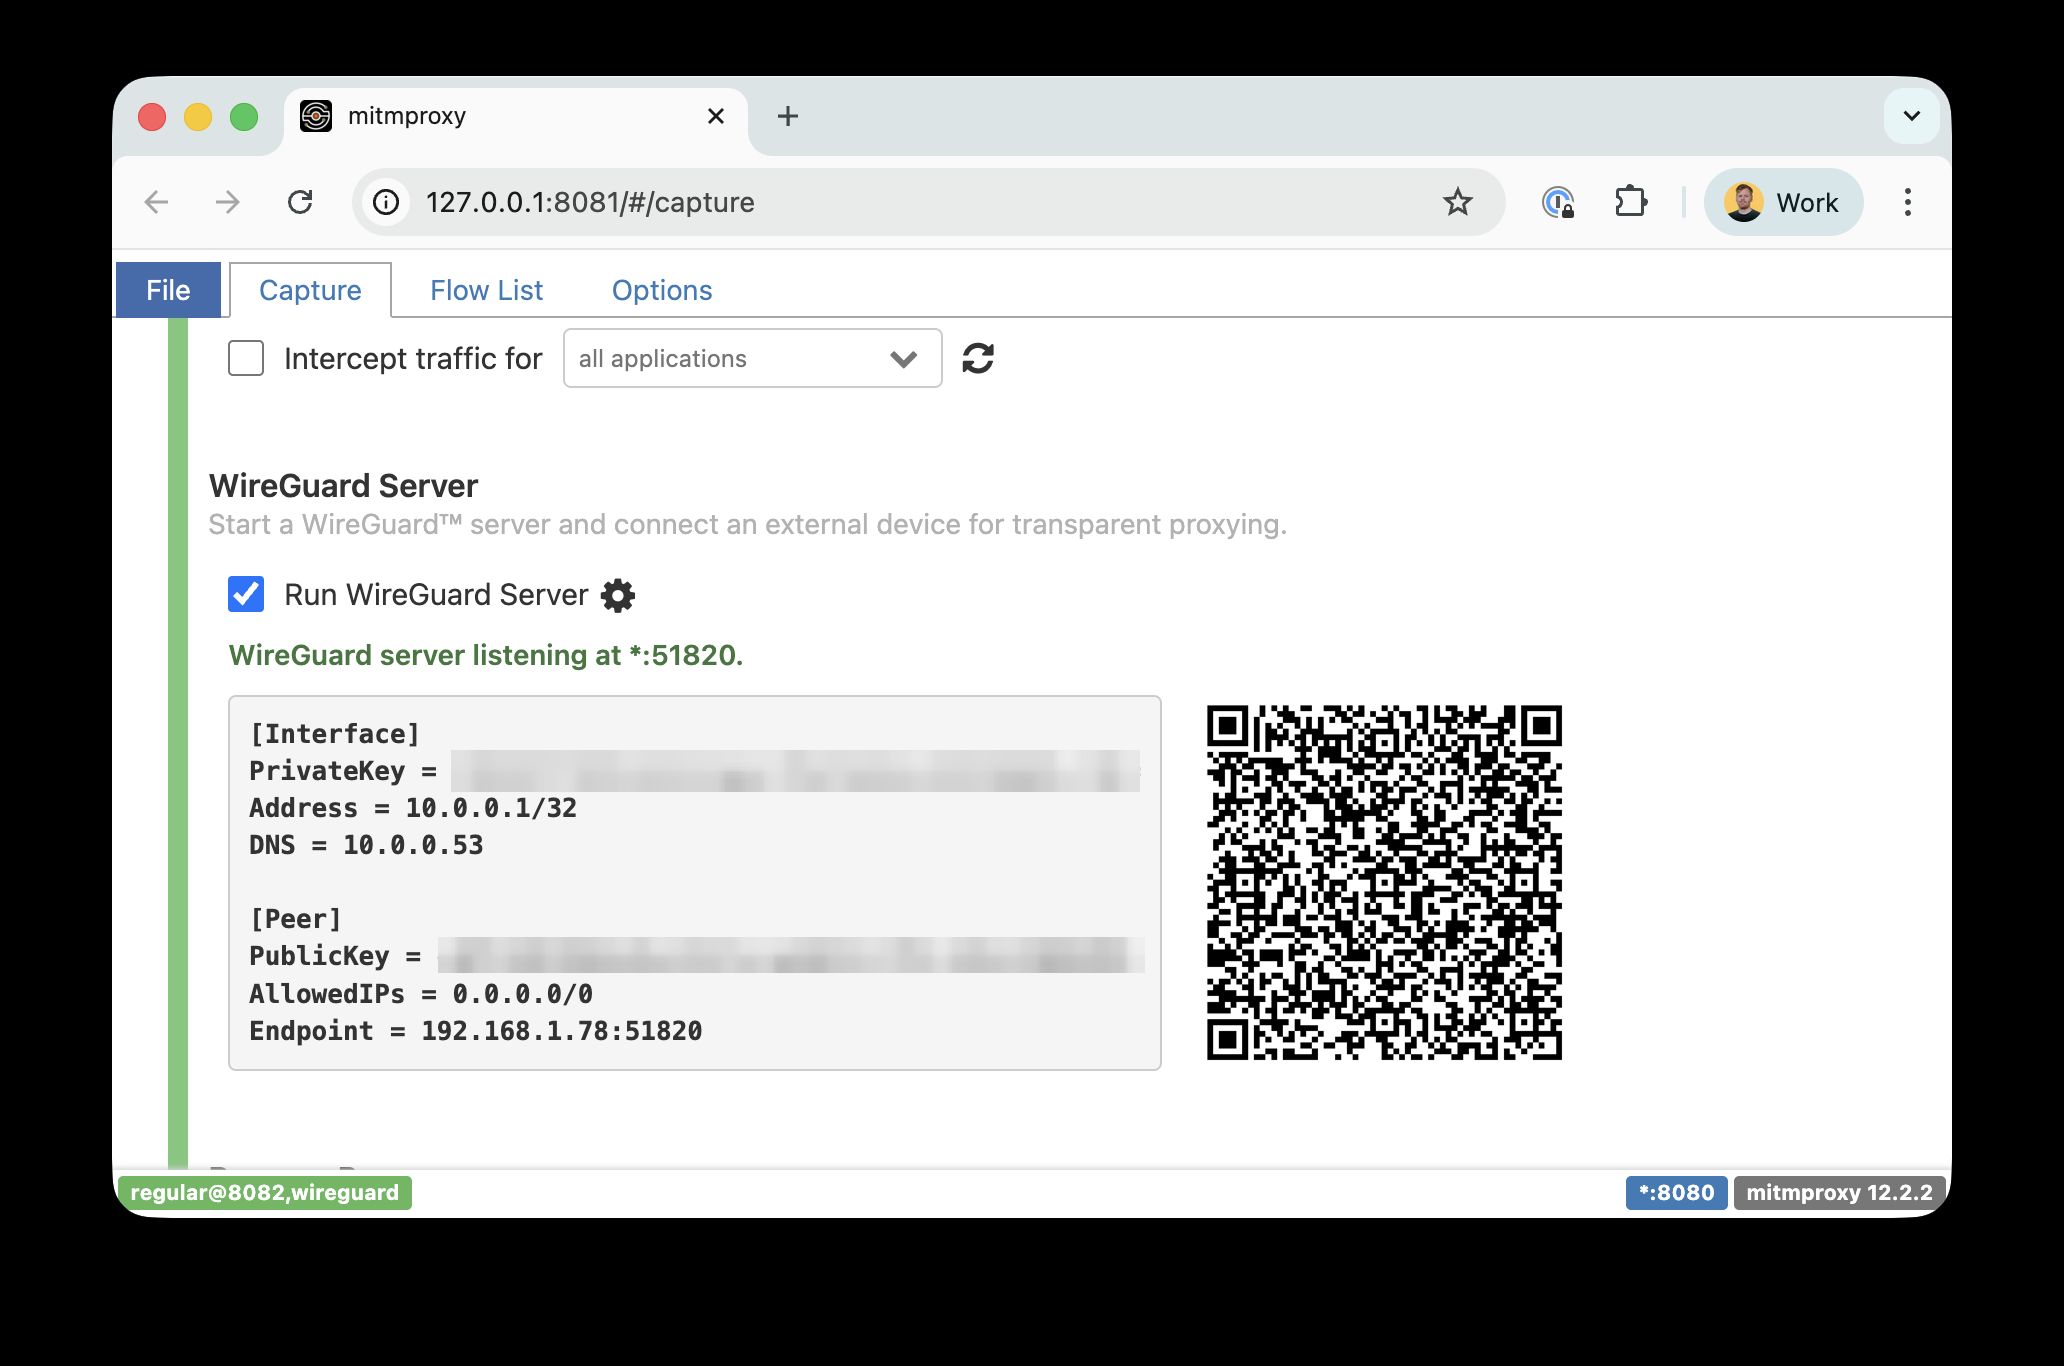Click the address bar URL
Screen dimensions: 2064x1366
click(x=590, y=202)
